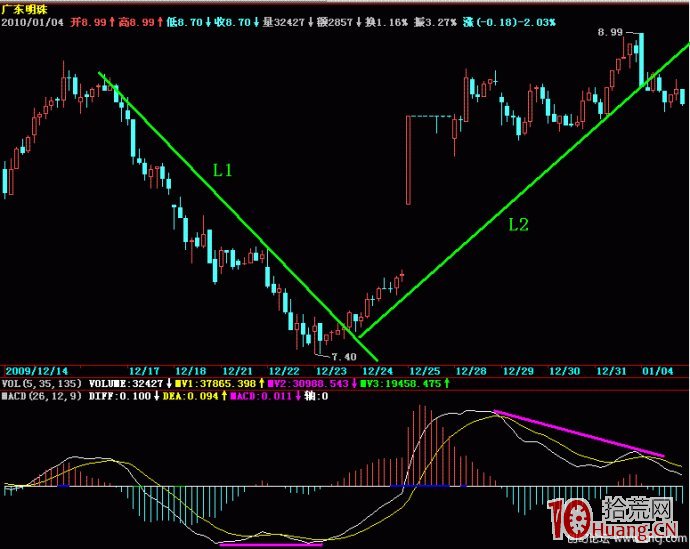Click the 8.99 peak price label
The height and width of the screenshot is (549, 690).
coord(610,32)
